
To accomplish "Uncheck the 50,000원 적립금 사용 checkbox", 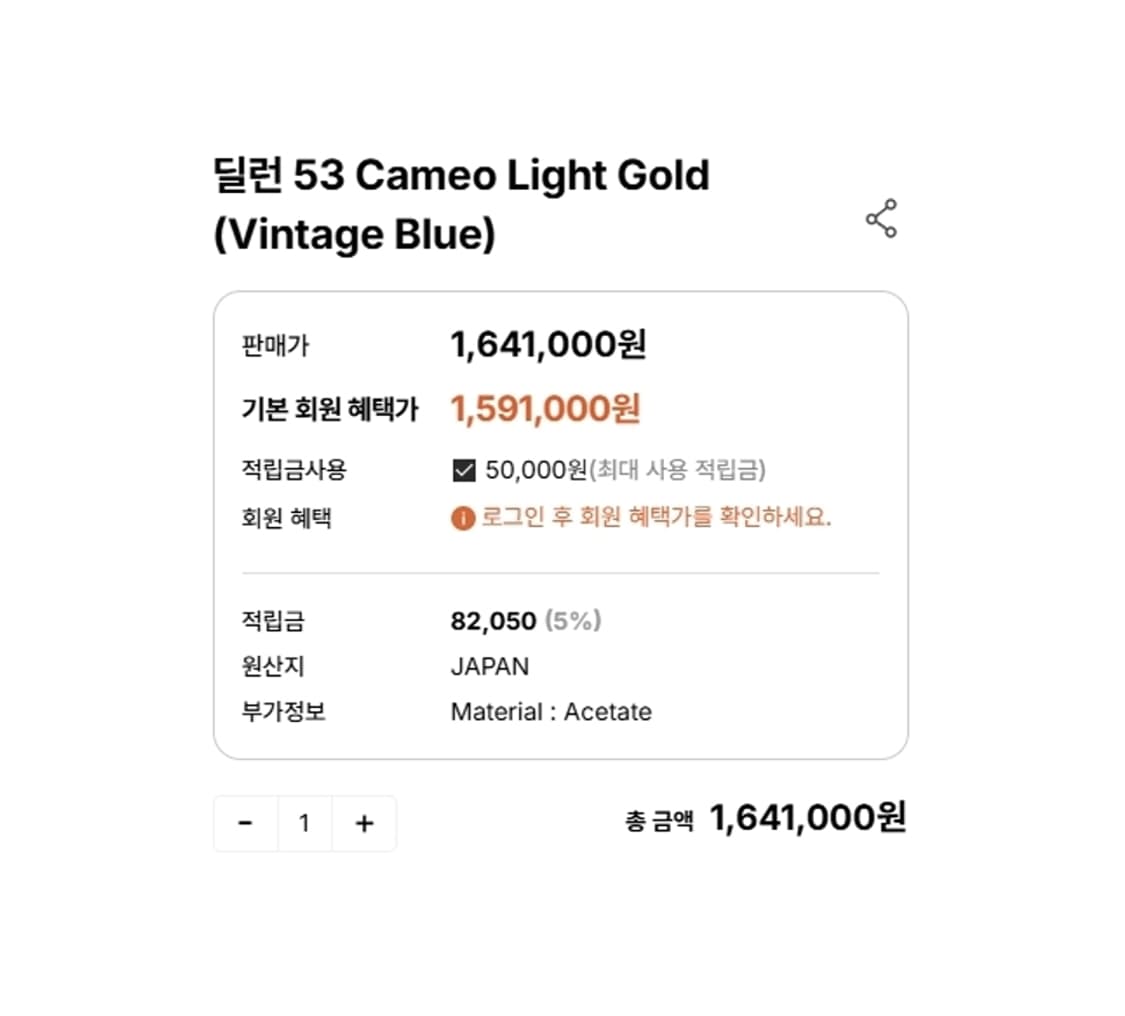I will pos(462,470).
